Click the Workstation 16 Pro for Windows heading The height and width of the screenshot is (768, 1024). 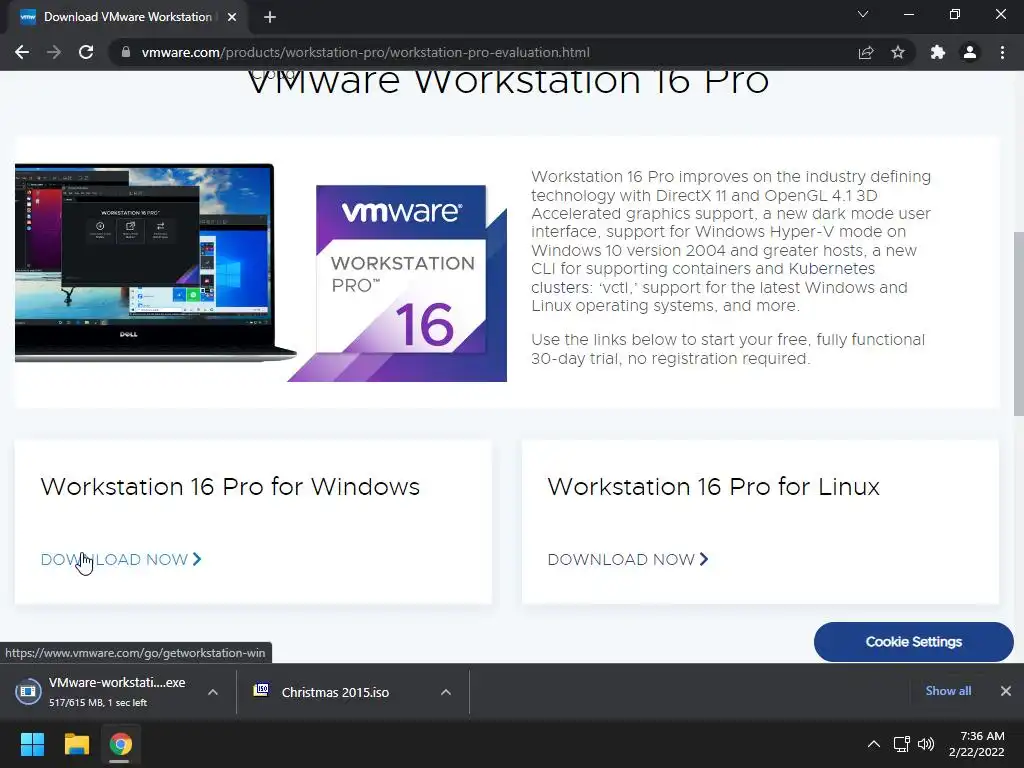click(x=230, y=487)
